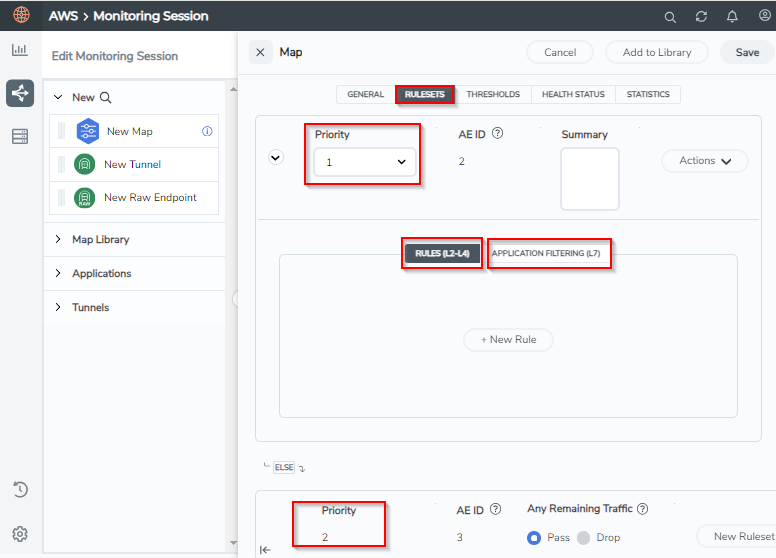Screen dimensions: 776x558
Task: Switch to the Statistics tab
Action: tap(648, 94)
